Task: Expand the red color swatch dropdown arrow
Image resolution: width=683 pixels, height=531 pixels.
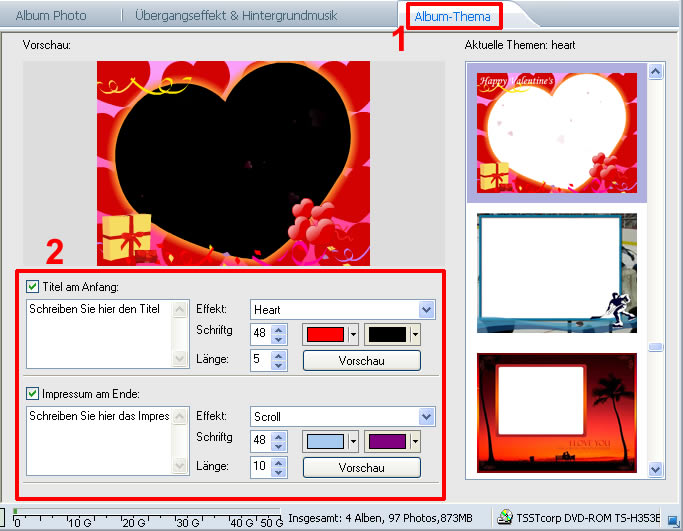Action: (353, 335)
